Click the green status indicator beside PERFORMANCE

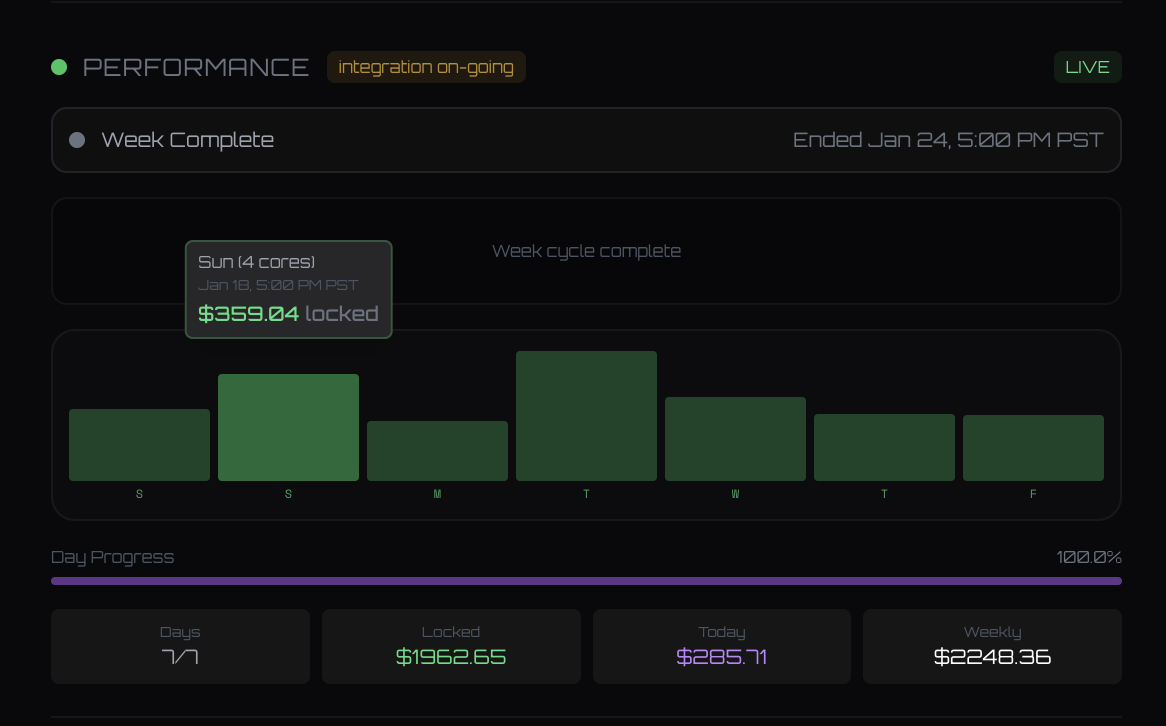(59, 67)
